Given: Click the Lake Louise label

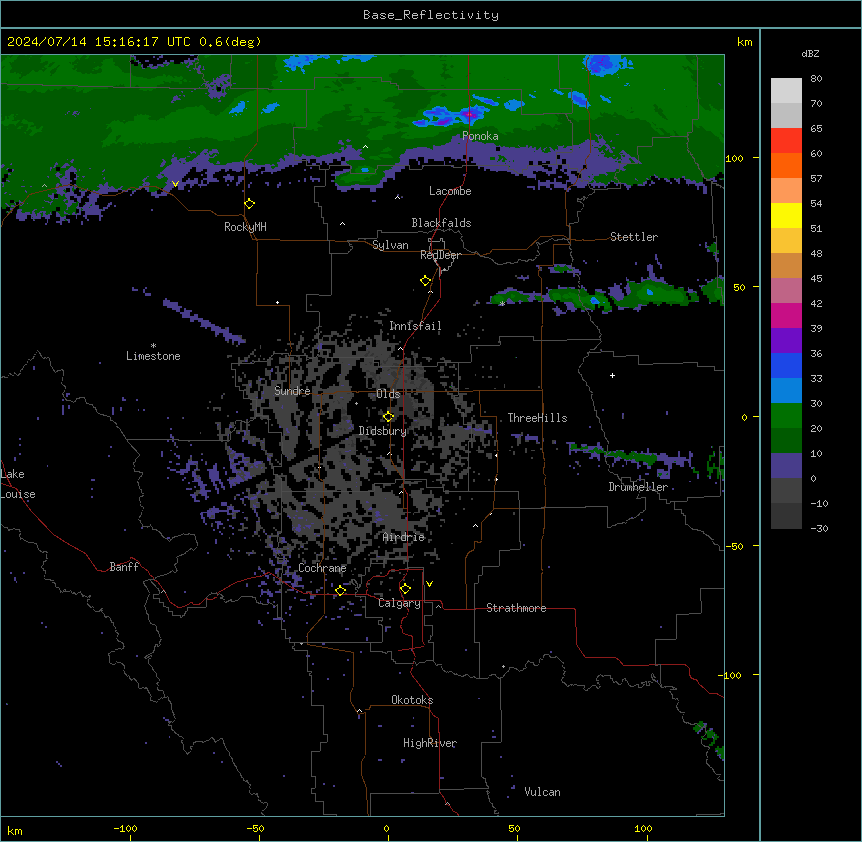Looking at the screenshot, I should pyautogui.click(x=18, y=484).
